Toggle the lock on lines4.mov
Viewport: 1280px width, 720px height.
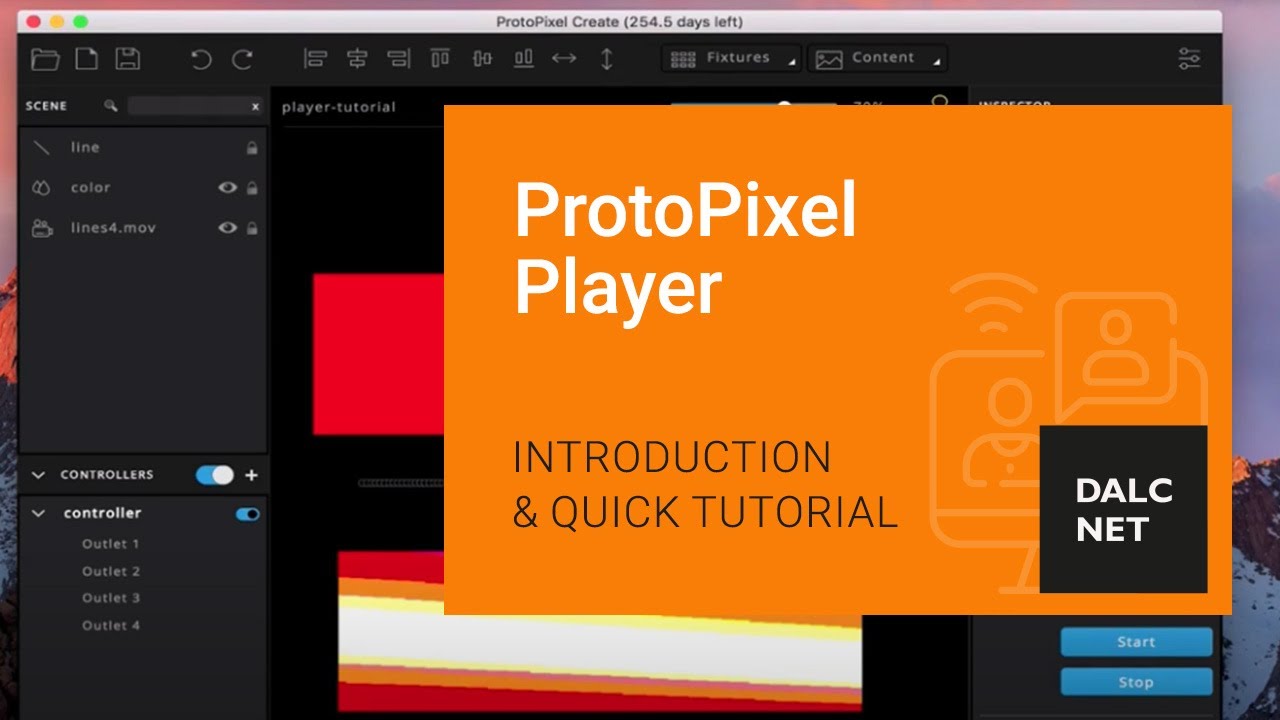(x=252, y=228)
